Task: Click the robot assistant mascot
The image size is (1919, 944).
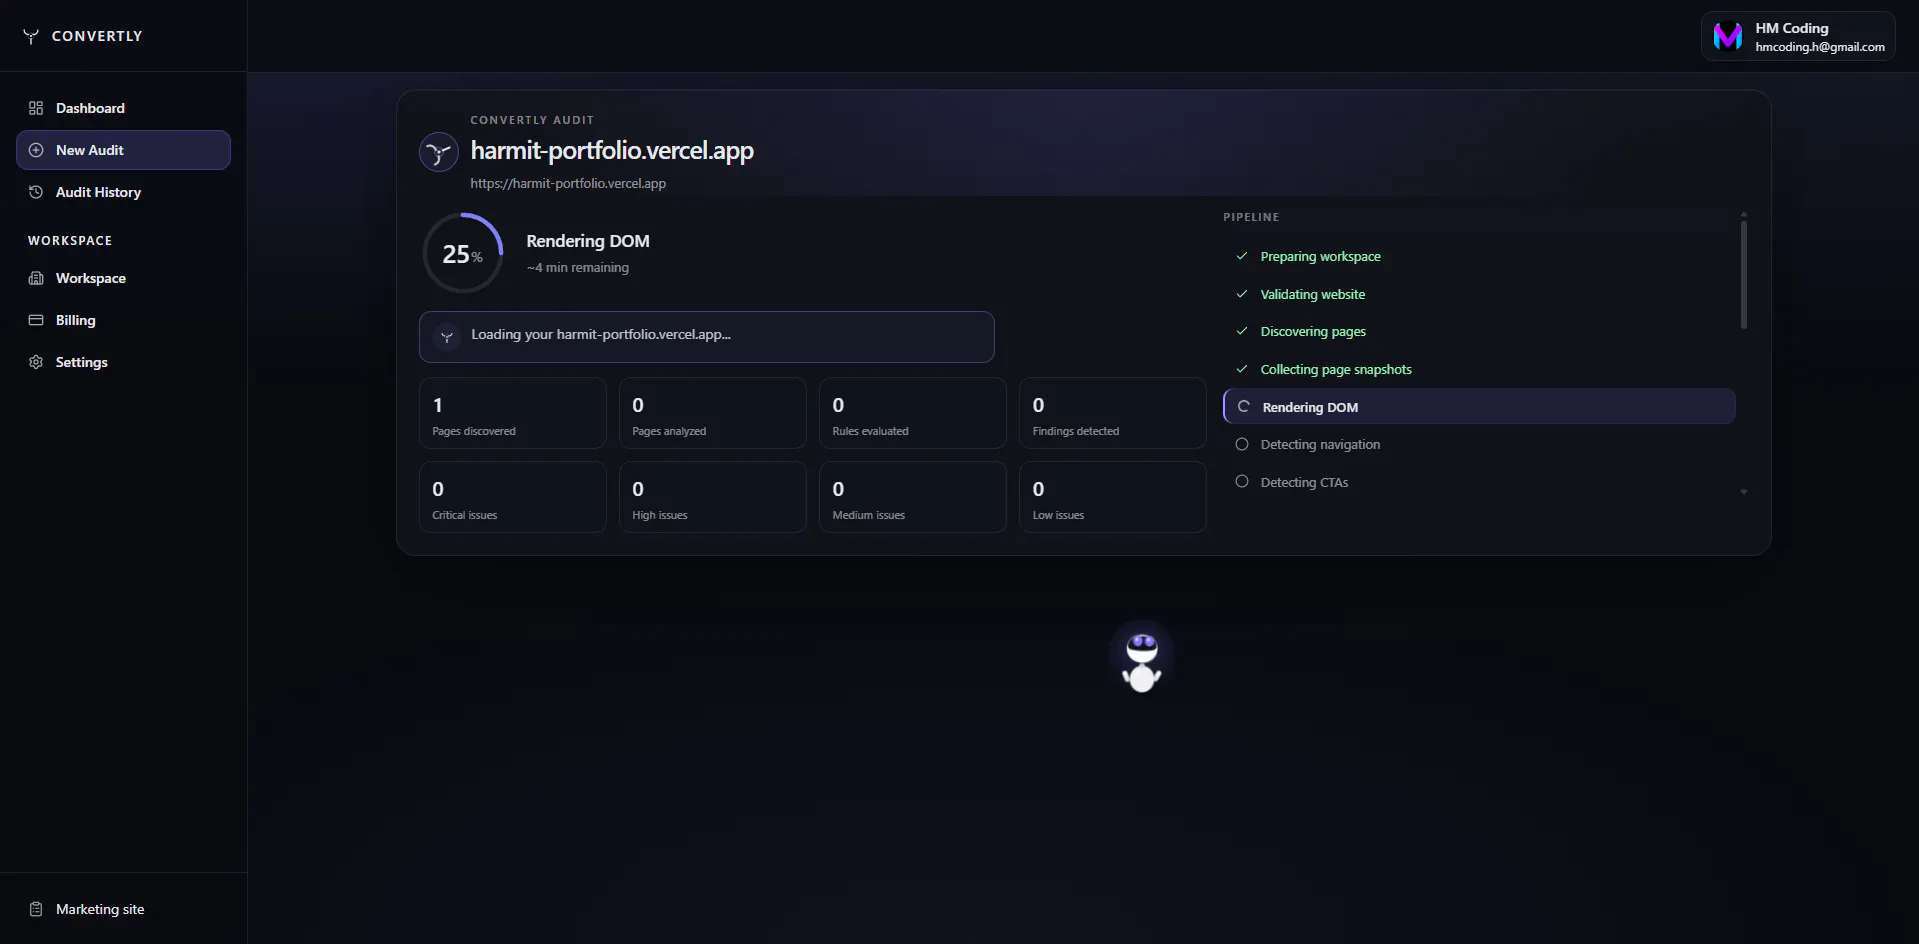Action: (1142, 661)
